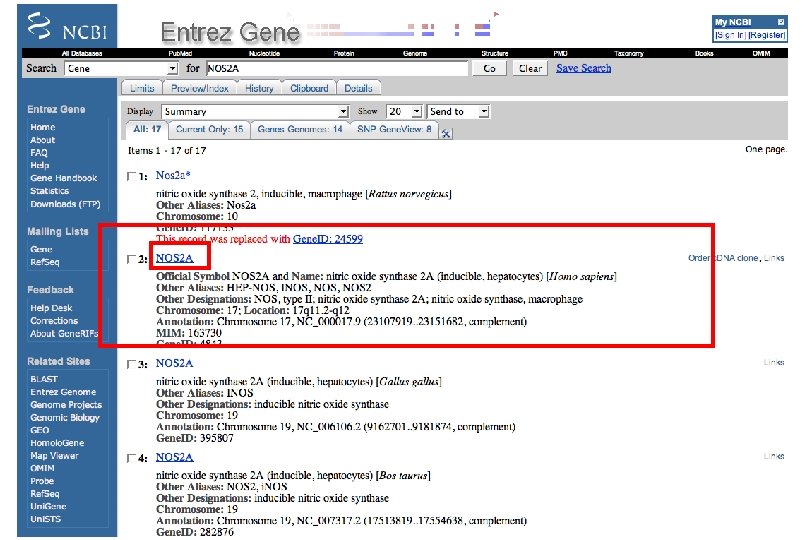Open the Display dropdown showing Summary
The image size is (810, 540).
point(255,112)
